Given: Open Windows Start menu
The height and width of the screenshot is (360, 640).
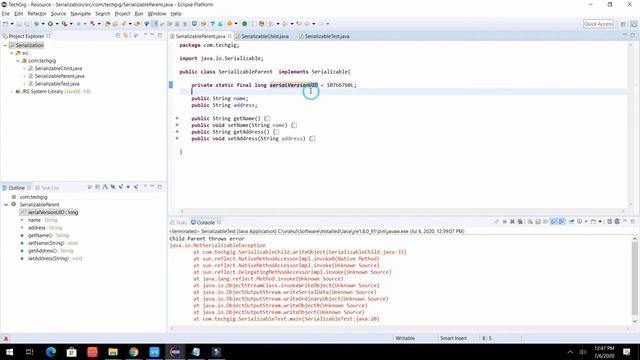Looking at the screenshot, I should 9,351.
